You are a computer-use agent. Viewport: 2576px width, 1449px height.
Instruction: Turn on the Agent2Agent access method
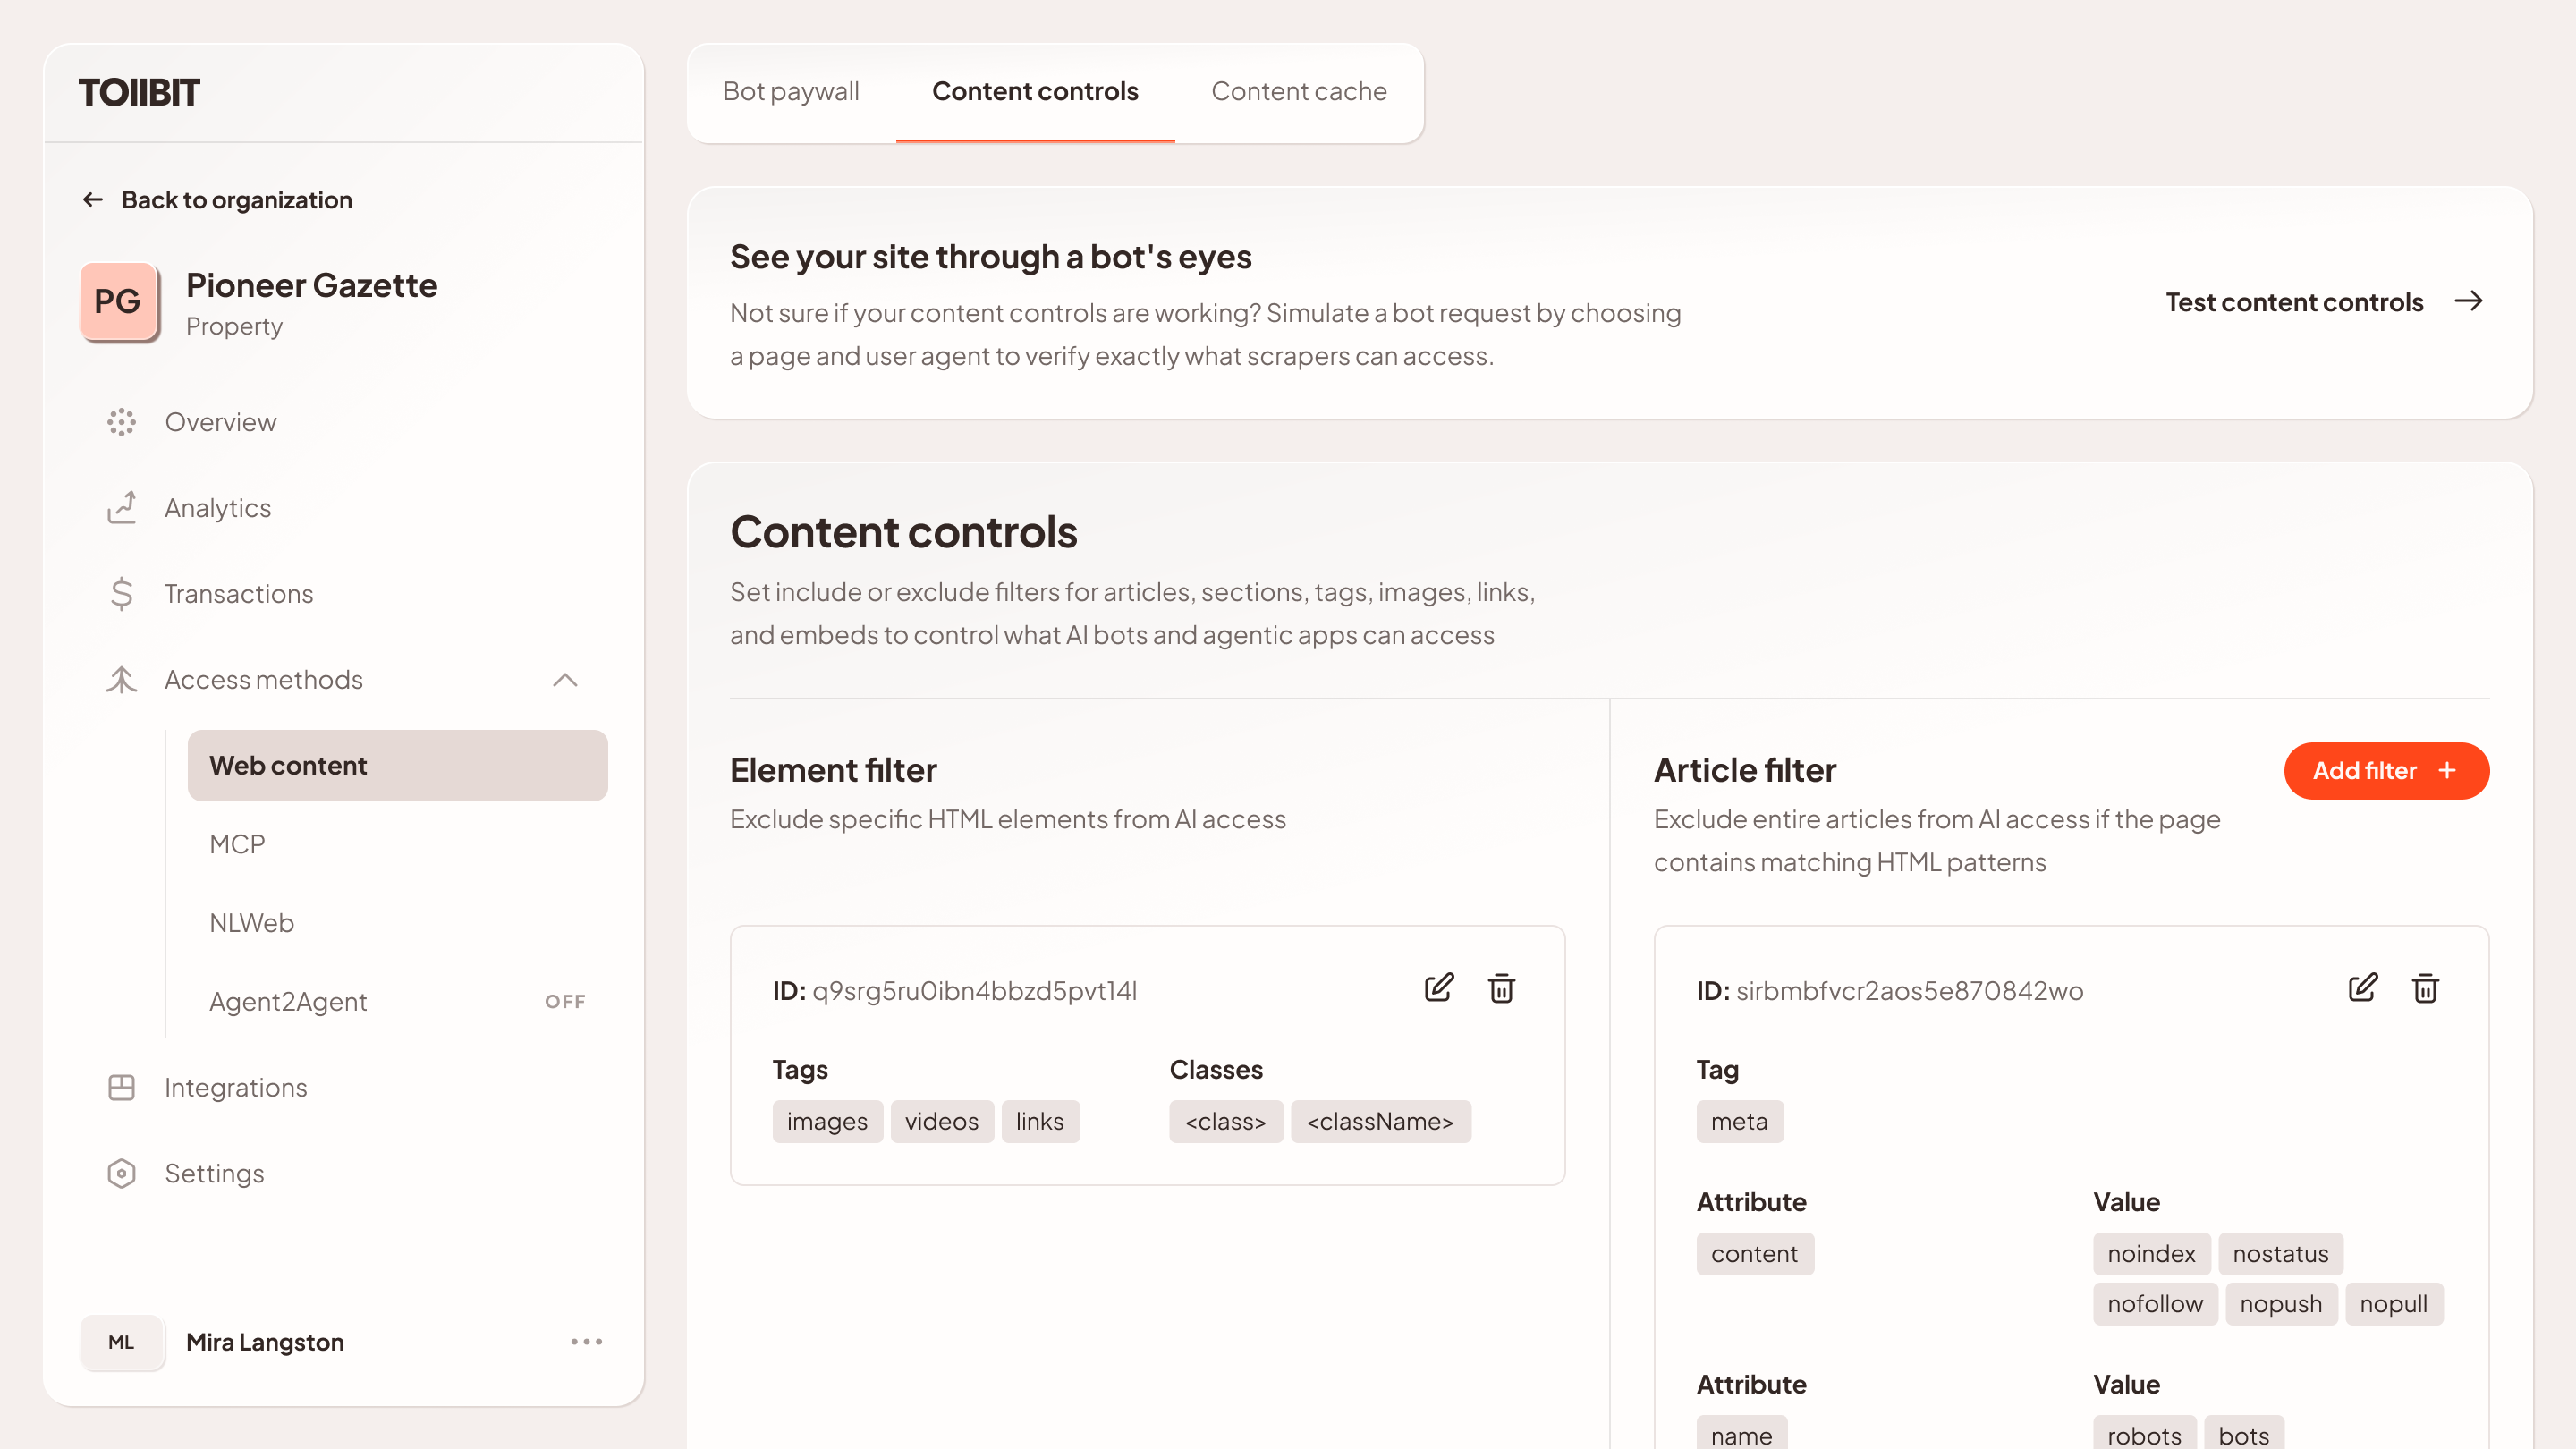pos(565,1000)
